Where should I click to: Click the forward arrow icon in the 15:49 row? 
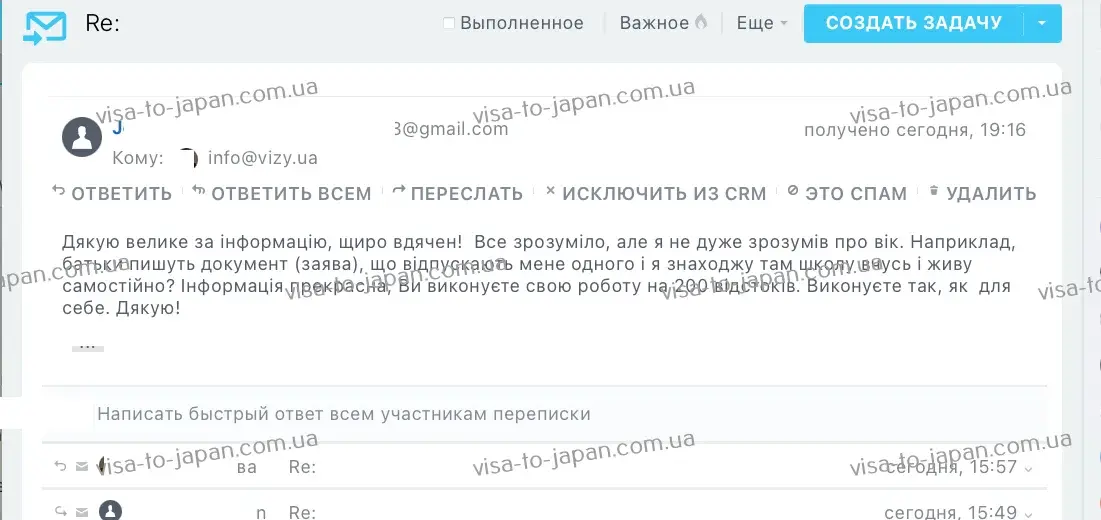click(60, 512)
